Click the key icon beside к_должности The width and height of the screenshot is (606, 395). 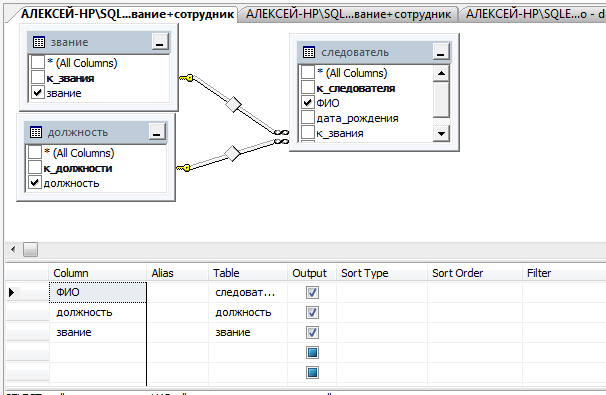click(x=183, y=168)
